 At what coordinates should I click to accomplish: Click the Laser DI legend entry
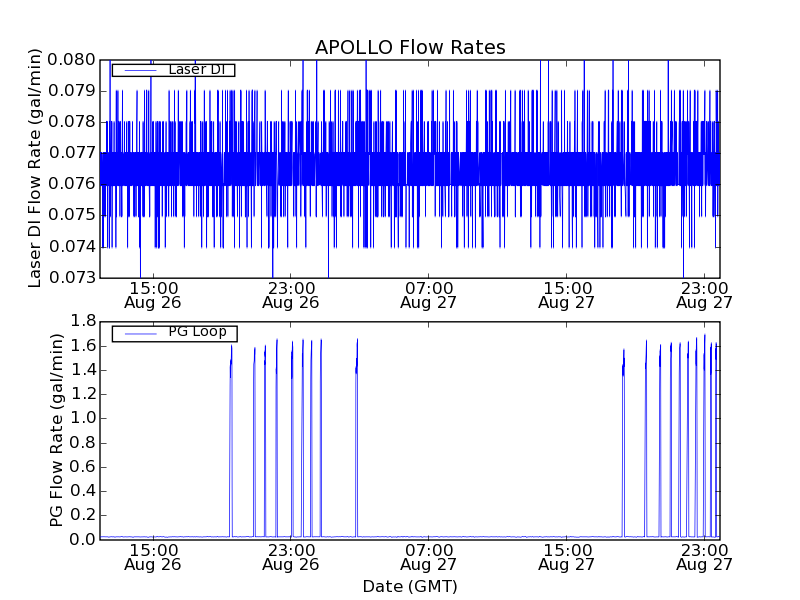[173, 69]
